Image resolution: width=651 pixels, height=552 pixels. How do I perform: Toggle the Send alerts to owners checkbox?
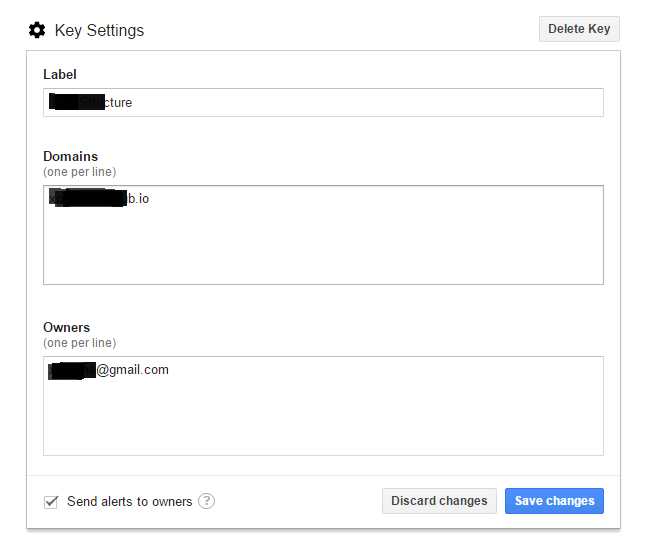coord(51,501)
